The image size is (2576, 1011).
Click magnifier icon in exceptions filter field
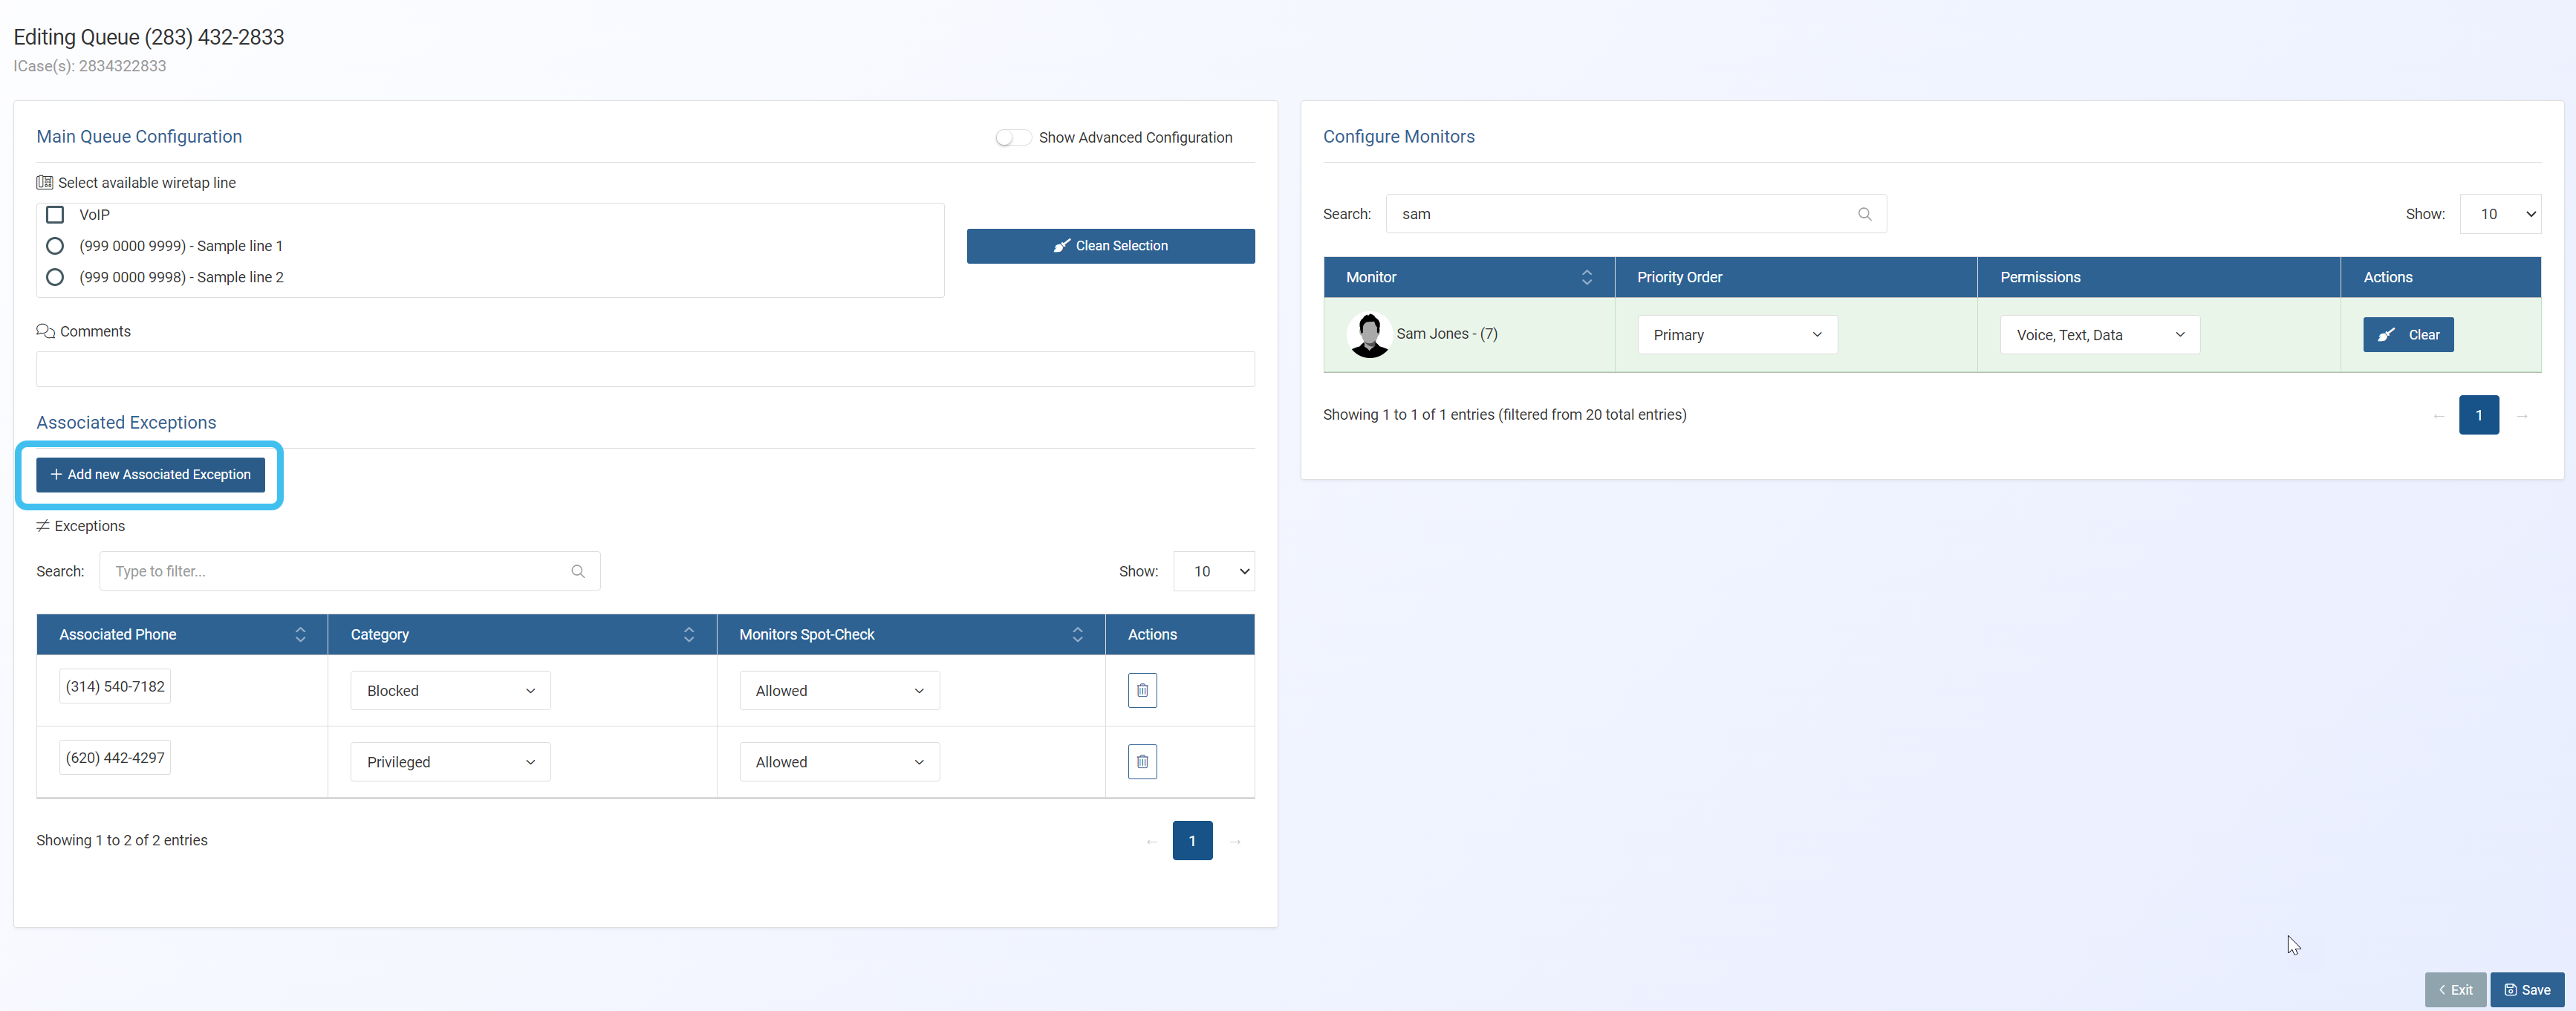(578, 571)
